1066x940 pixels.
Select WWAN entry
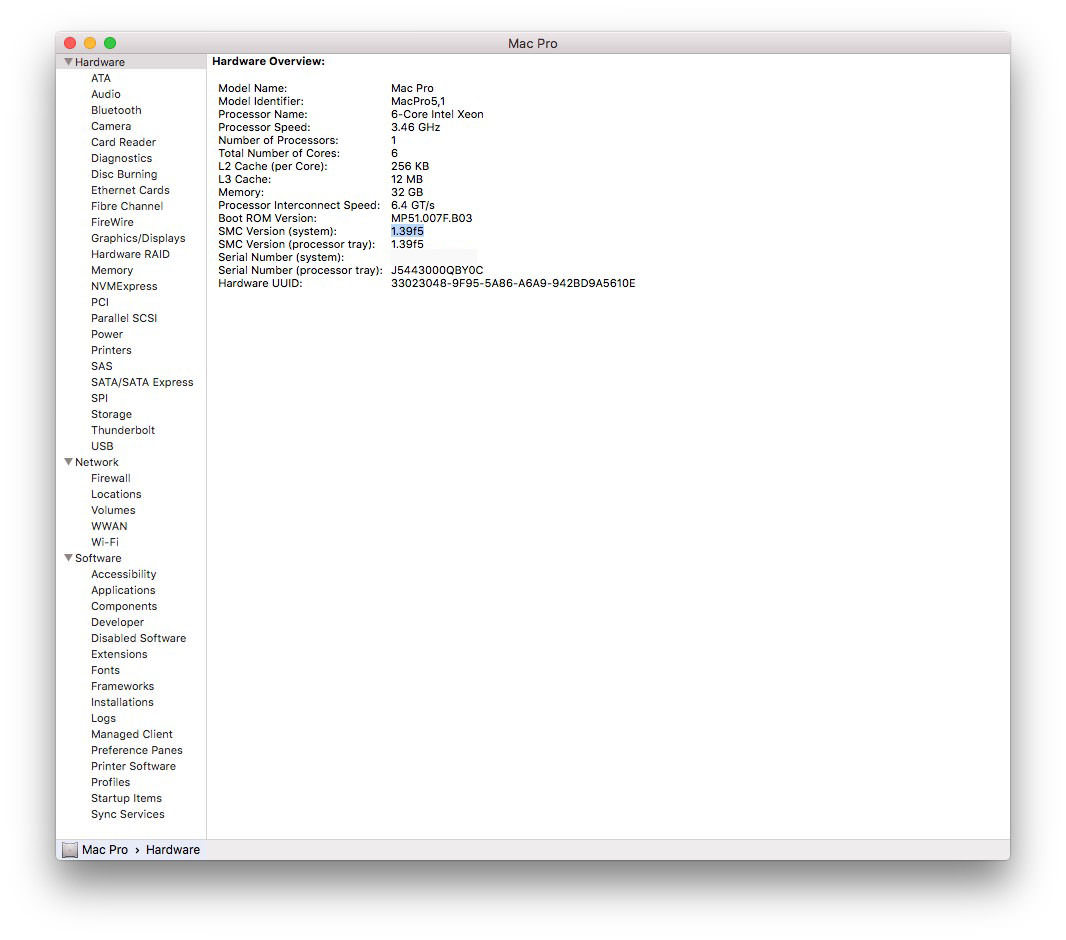109,526
